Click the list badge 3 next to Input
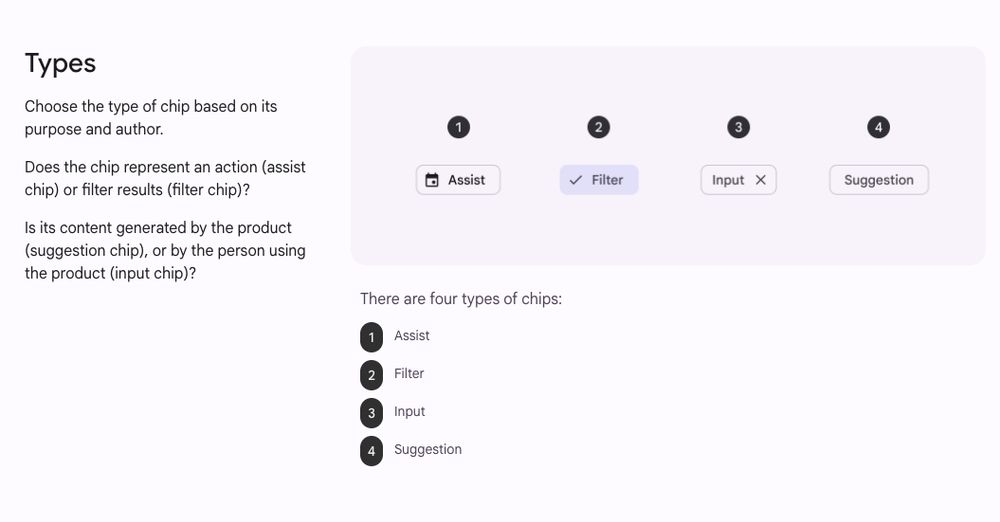 [371, 413]
